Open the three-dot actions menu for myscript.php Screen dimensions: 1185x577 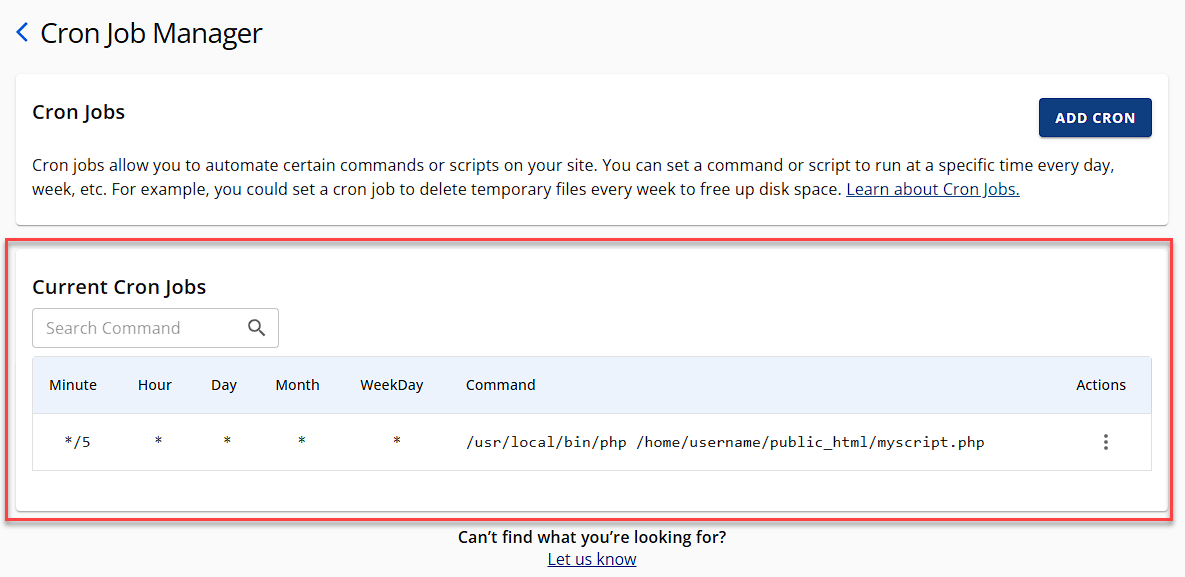tap(1105, 442)
